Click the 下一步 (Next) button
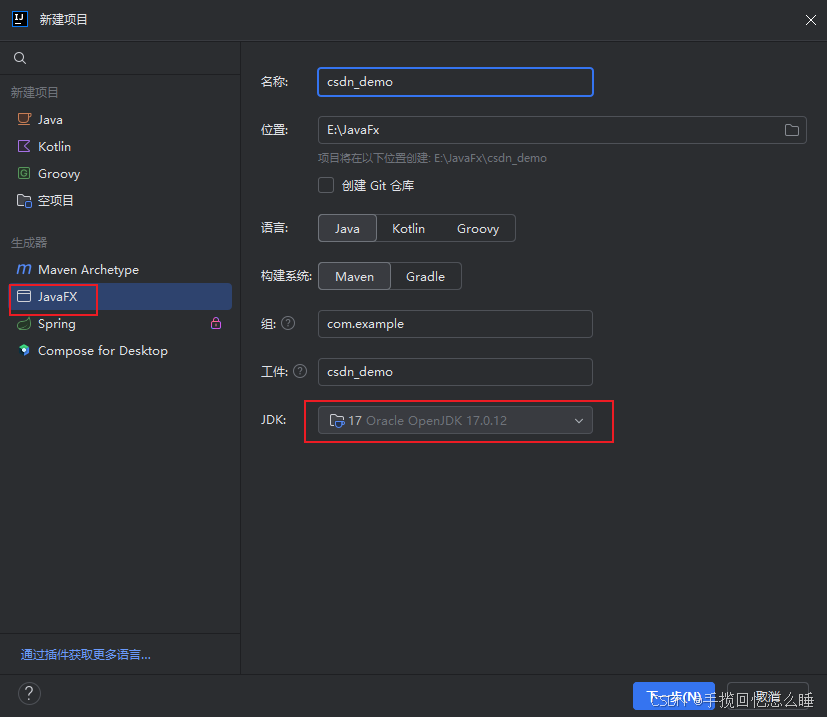827x717 pixels. coord(673,696)
